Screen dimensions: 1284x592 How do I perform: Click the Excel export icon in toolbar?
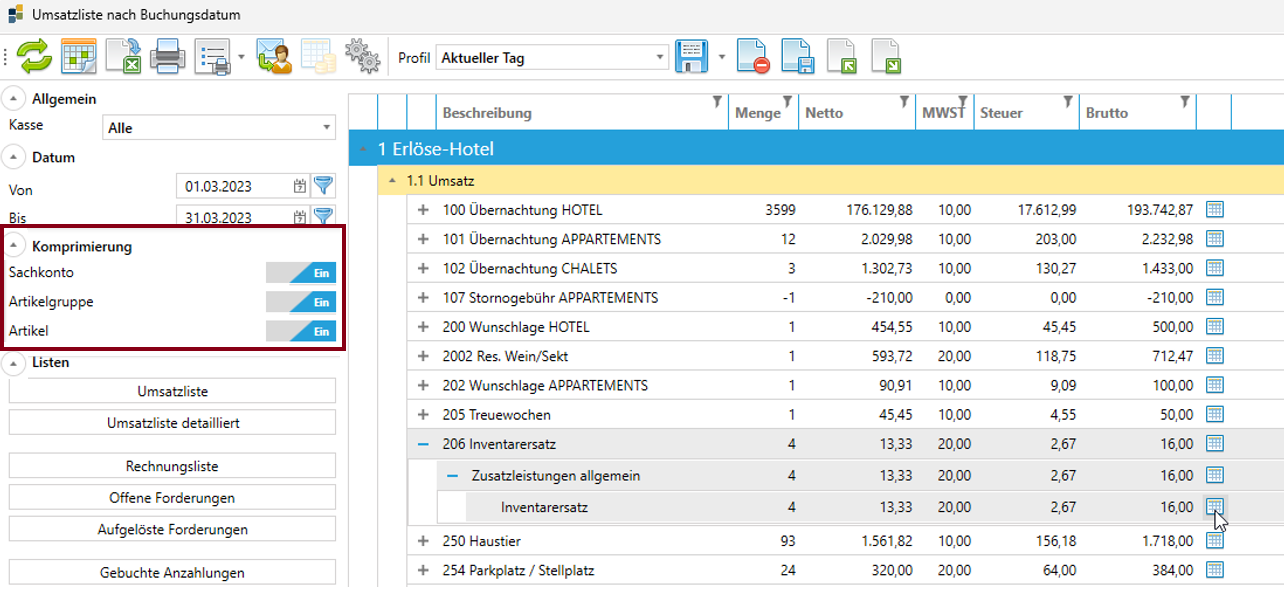[124, 57]
